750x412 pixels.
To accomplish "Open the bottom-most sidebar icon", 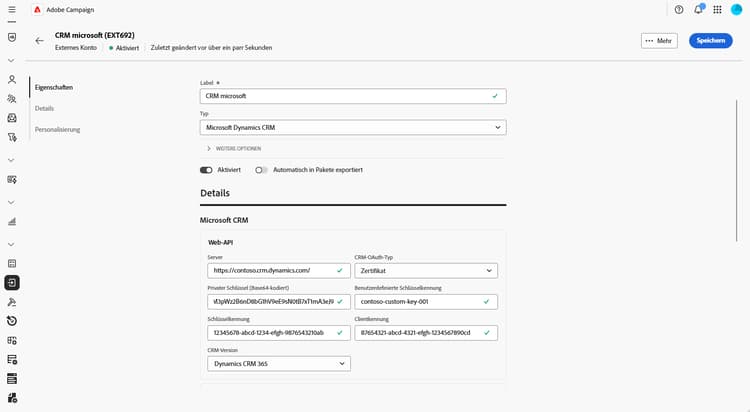I will 12,398.
